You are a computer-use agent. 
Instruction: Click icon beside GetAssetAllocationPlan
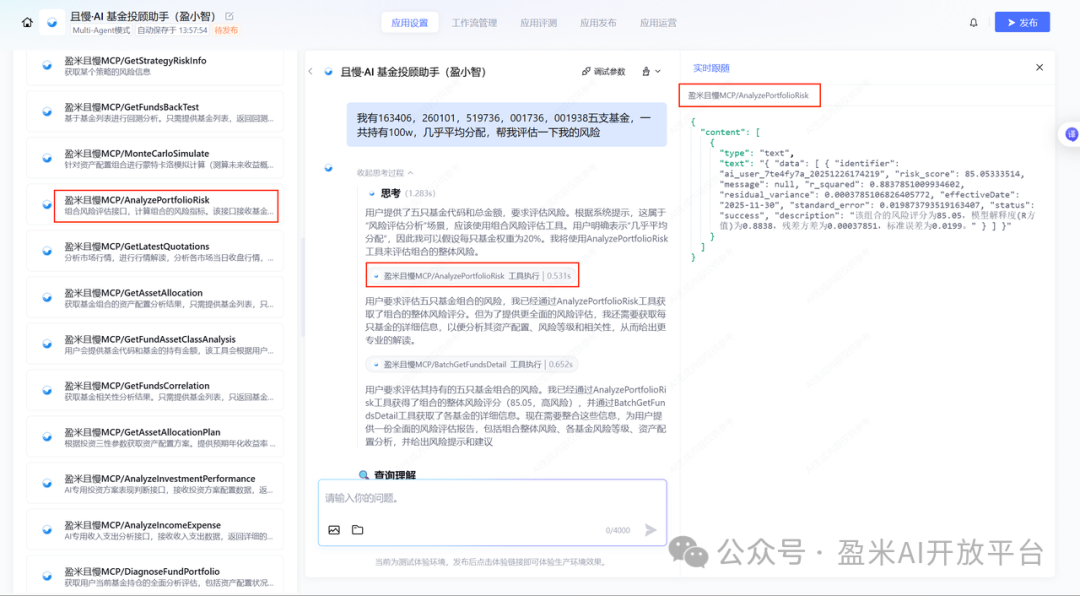point(47,436)
